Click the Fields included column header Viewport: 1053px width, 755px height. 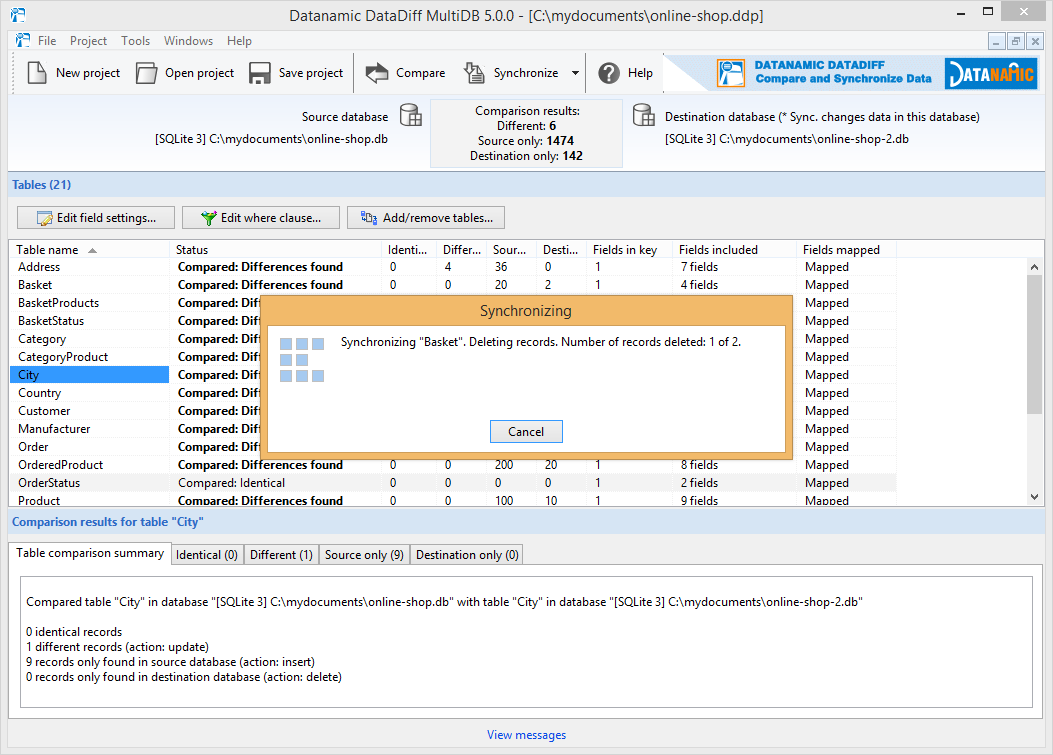coord(735,250)
